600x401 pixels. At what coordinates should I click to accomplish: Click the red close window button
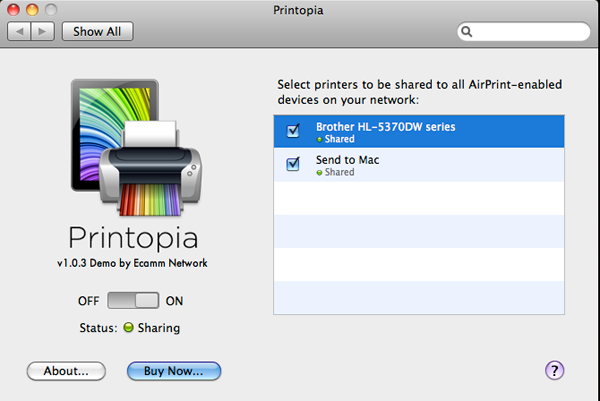[x=13, y=10]
